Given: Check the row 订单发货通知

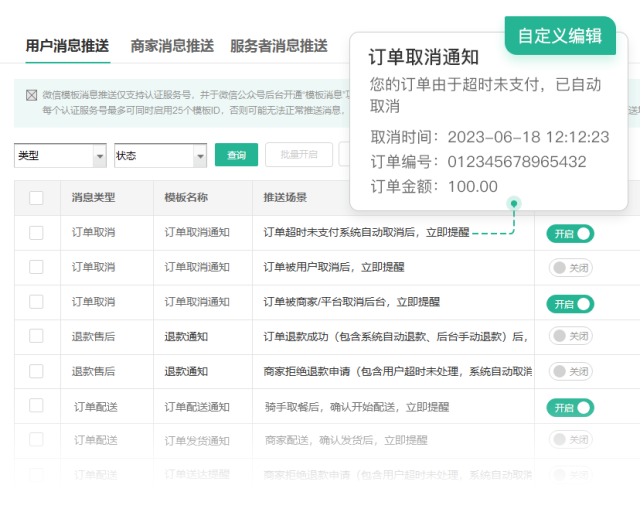Looking at the screenshot, I should pos(36,439).
